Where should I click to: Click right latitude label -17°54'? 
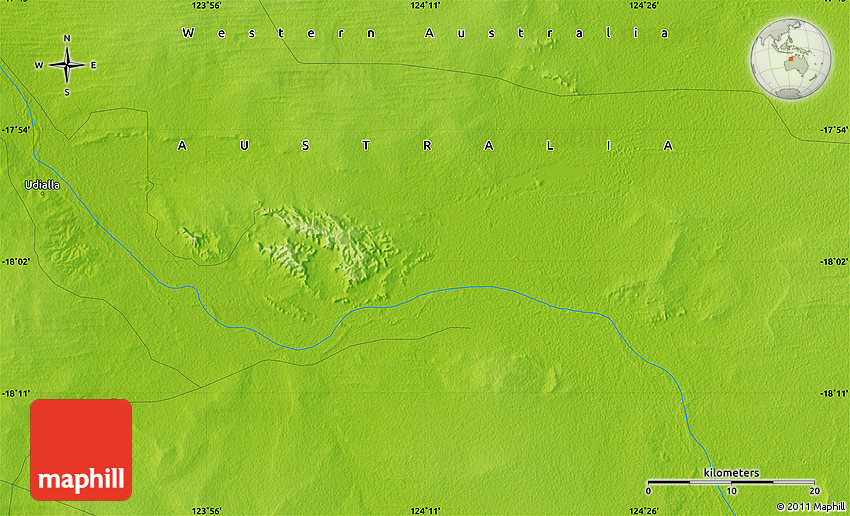834,130
